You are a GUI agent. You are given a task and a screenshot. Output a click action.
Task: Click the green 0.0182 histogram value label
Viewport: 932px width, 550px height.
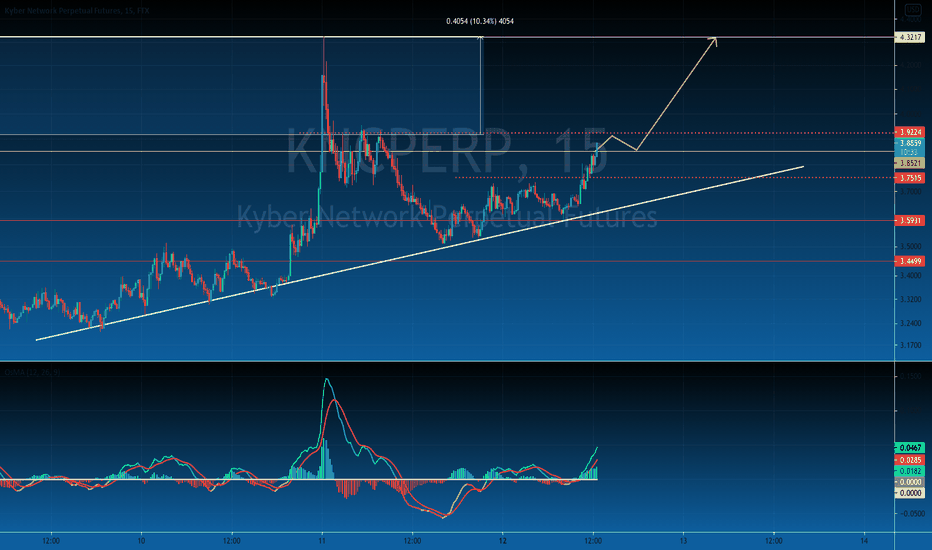pyautogui.click(x=909, y=471)
